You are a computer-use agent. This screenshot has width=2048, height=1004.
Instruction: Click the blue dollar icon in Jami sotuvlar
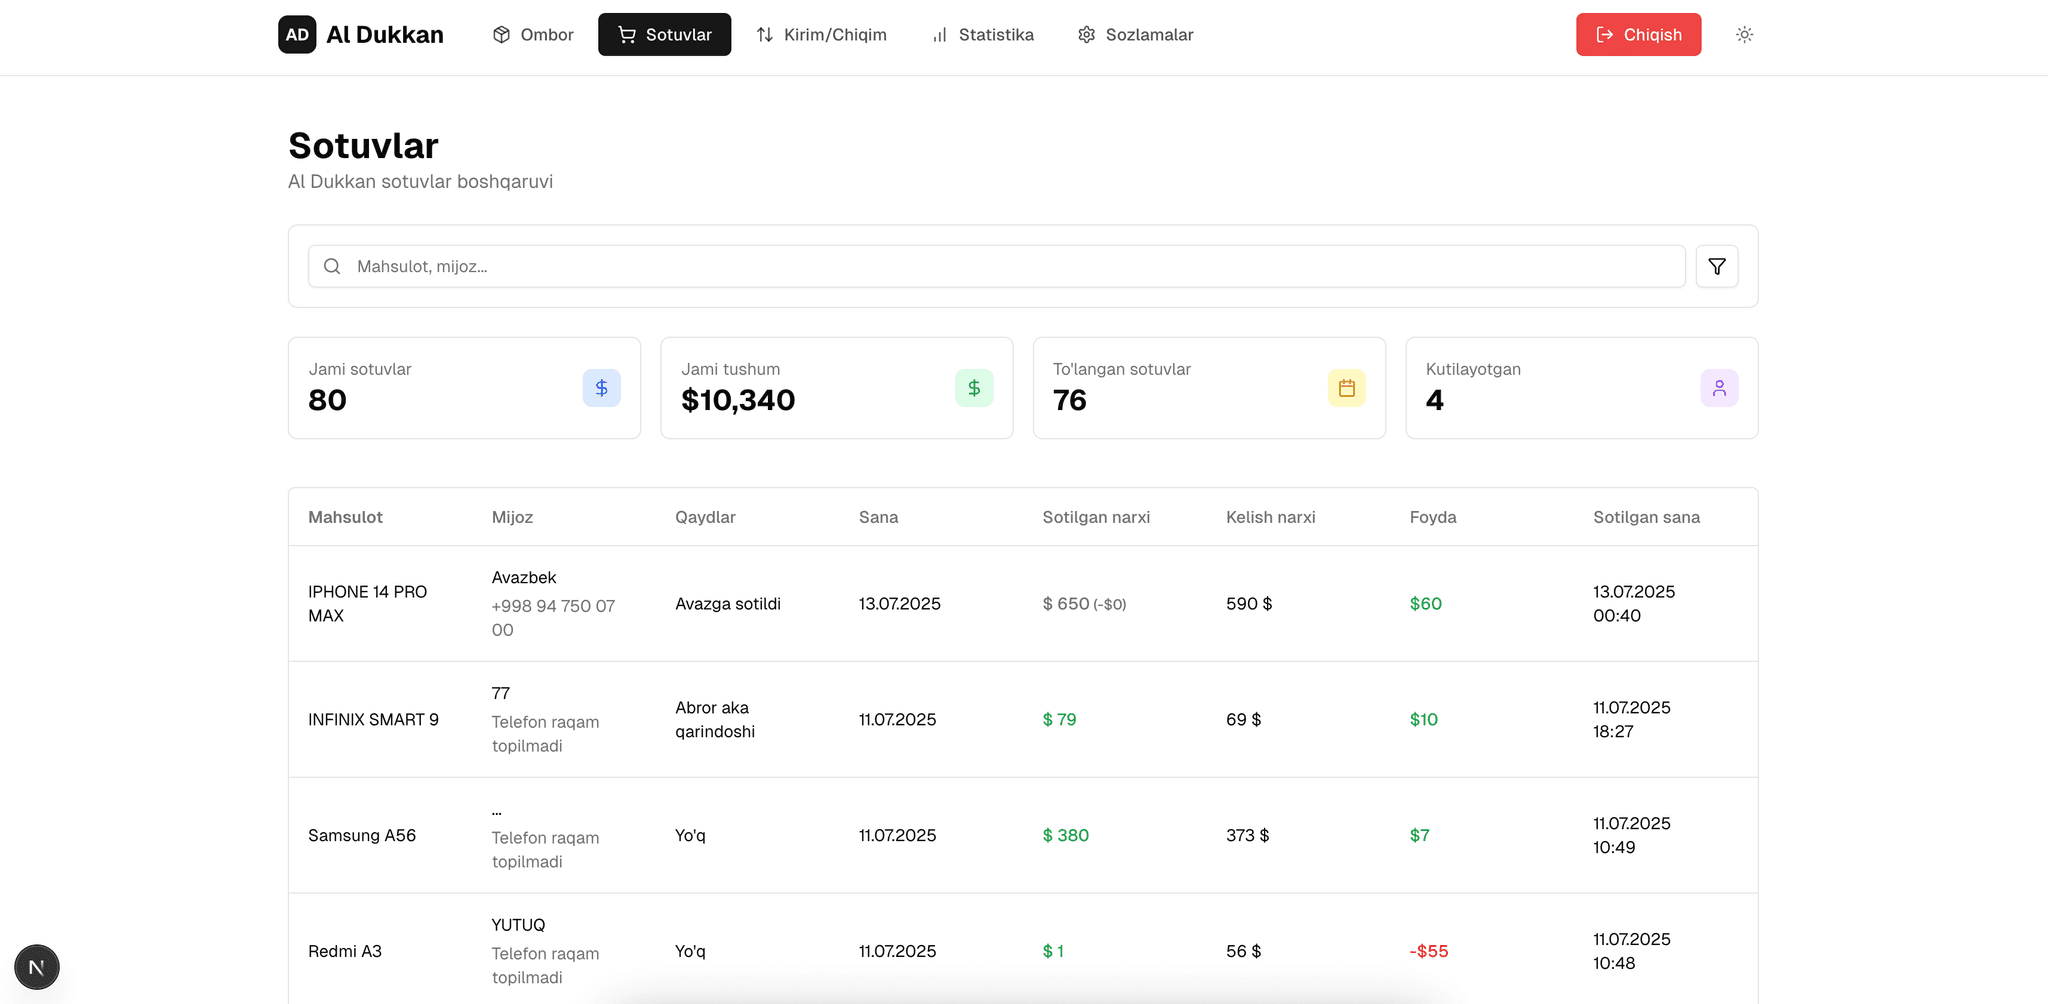coord(601,388)
